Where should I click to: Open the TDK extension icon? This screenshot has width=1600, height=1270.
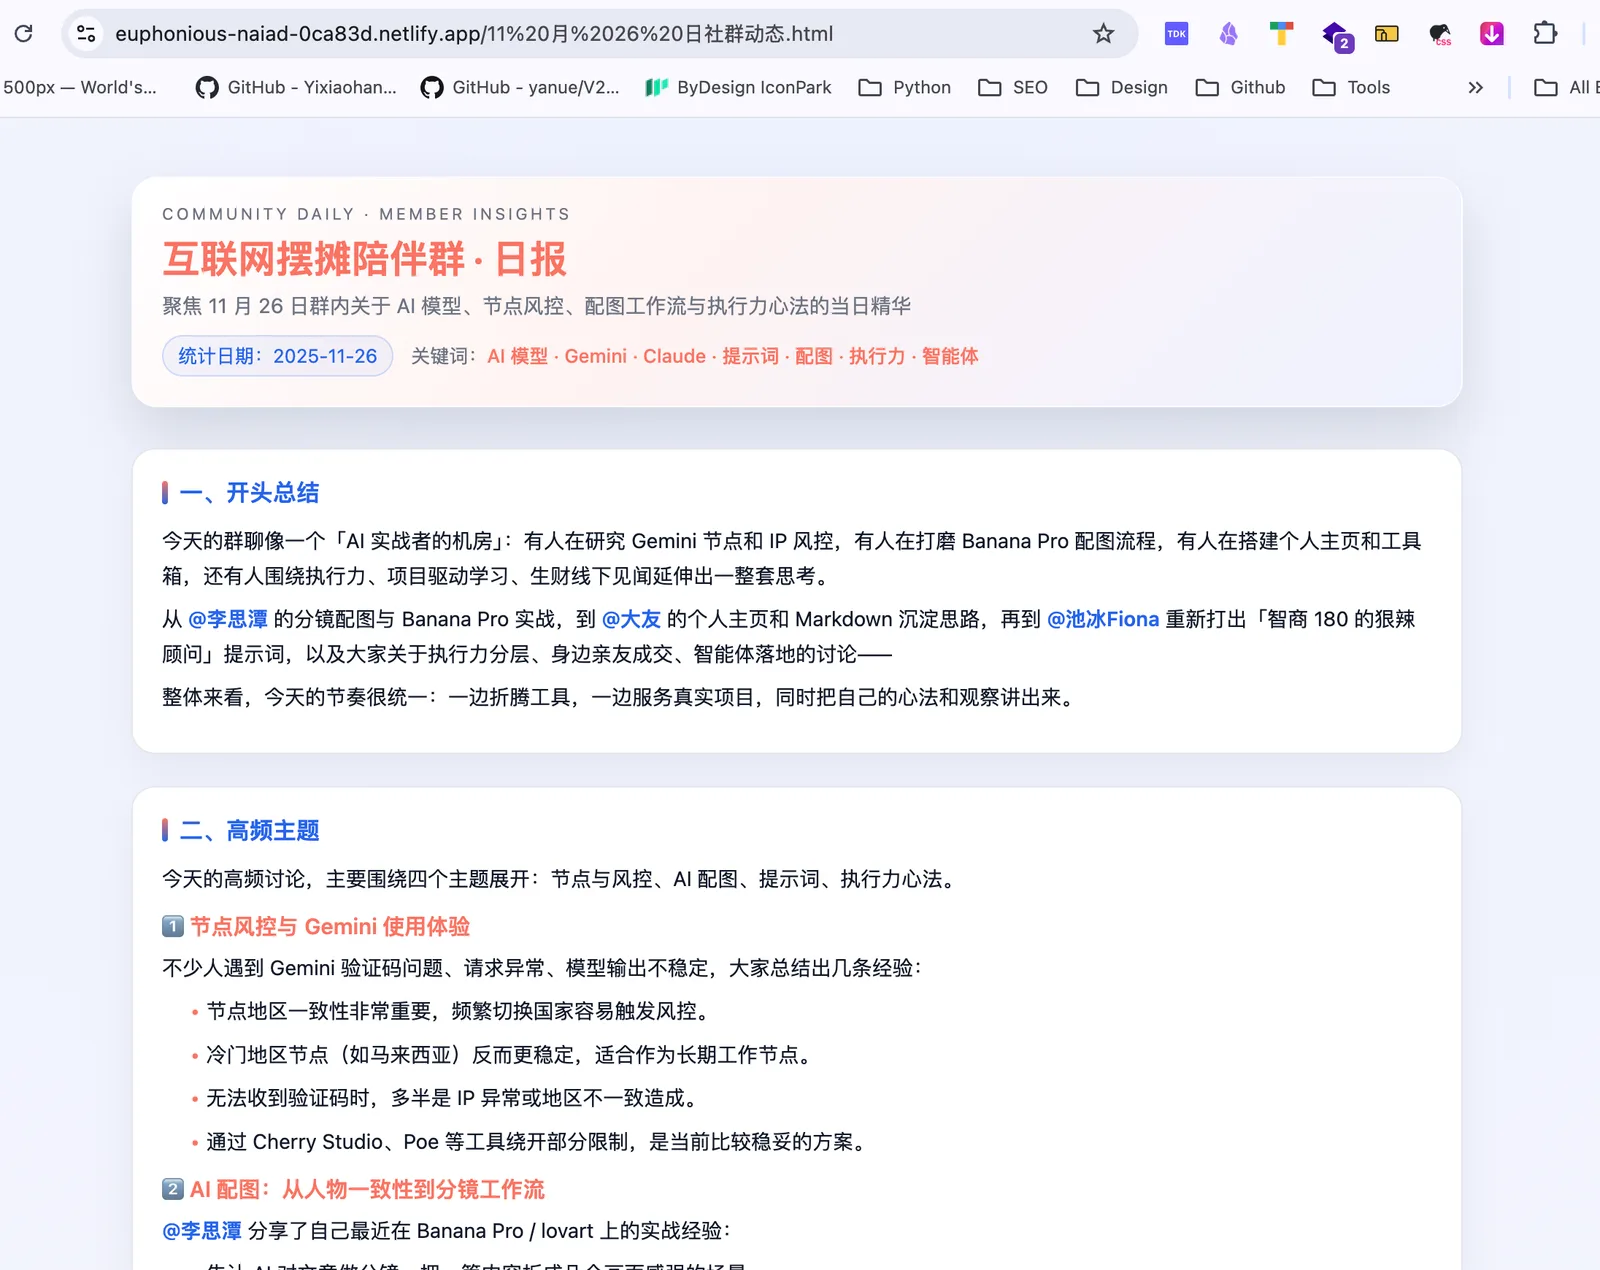[1176, 34]
